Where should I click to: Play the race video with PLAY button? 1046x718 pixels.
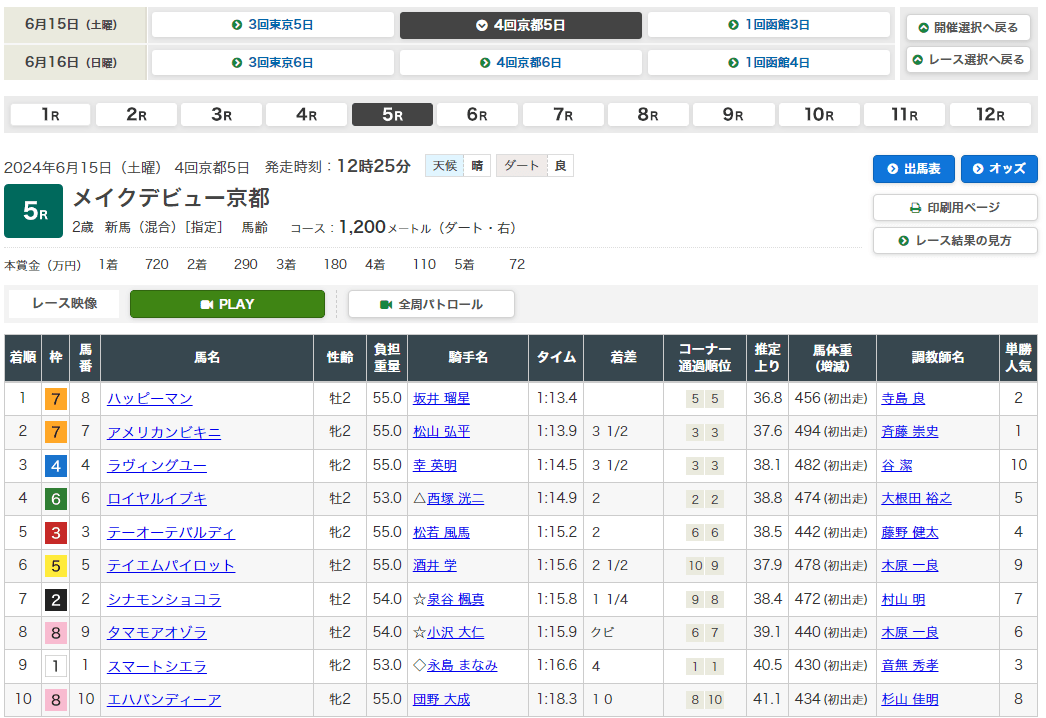click(x=227, y=304)
